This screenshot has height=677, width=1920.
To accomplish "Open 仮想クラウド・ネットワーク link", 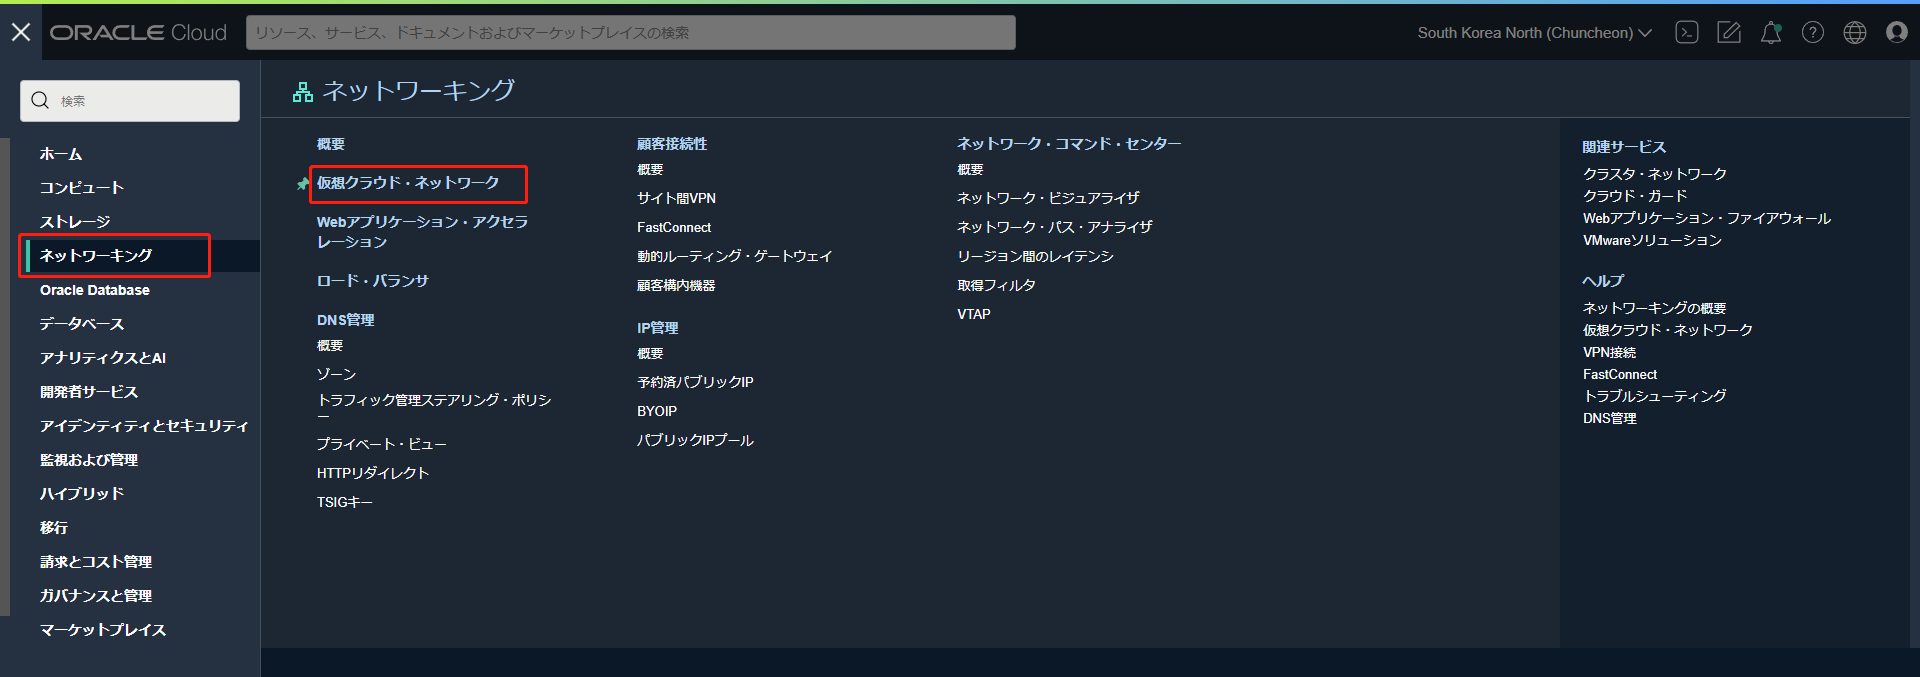I will coord(408,183).
